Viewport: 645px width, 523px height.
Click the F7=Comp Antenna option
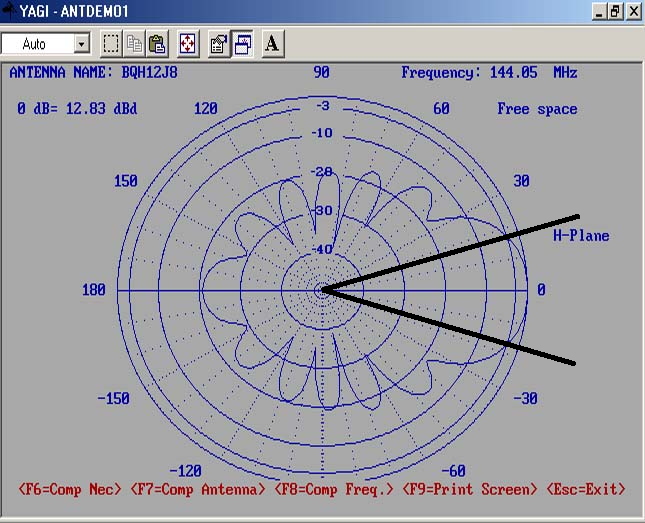click(198, 489)
